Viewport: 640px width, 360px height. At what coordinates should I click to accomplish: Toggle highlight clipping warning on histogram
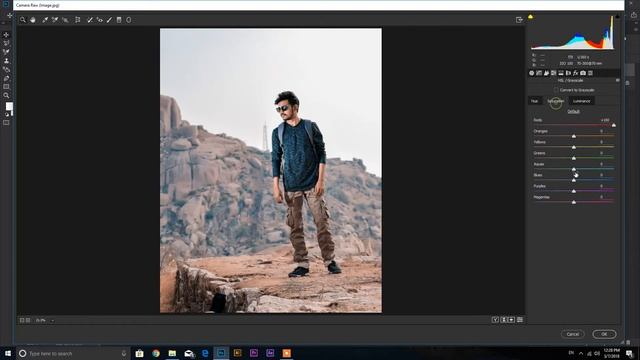pos(617,17)
